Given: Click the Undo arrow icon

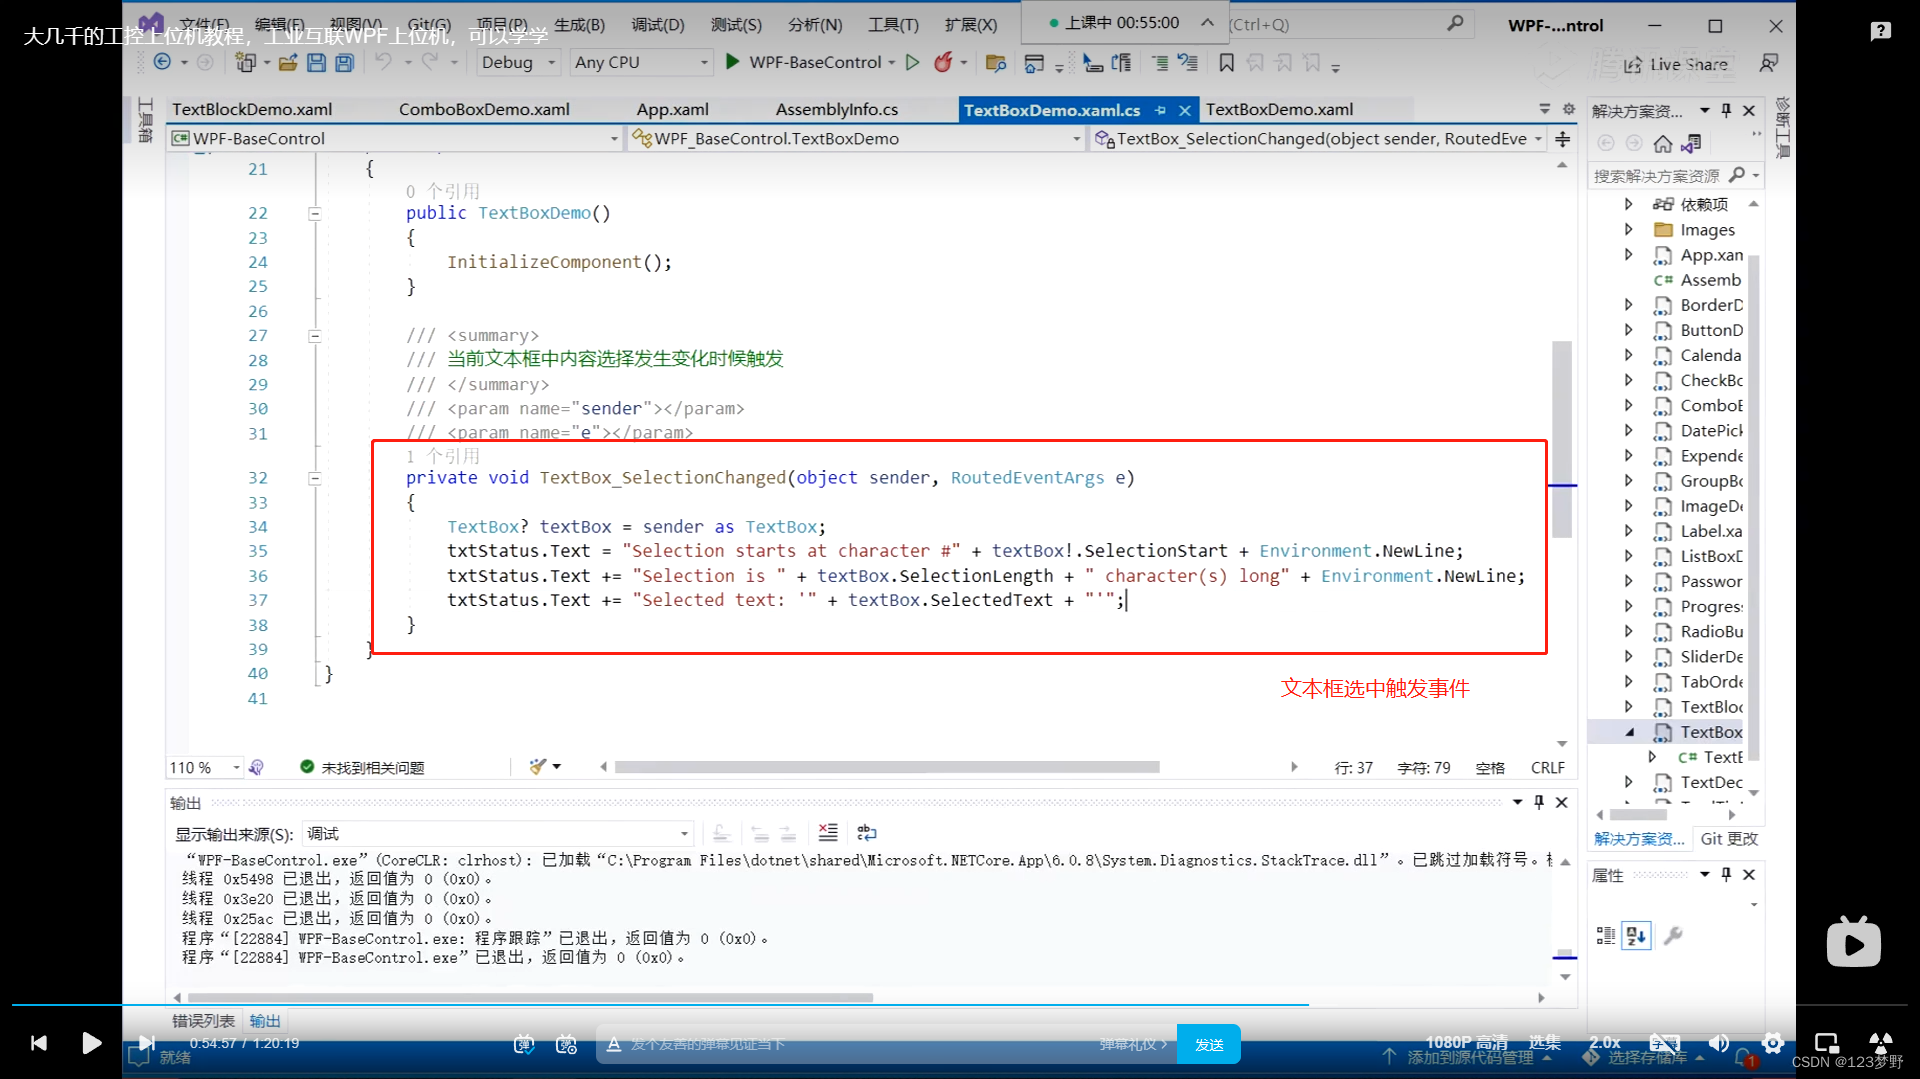Looking at the screenshot, I should coord(384,62).
